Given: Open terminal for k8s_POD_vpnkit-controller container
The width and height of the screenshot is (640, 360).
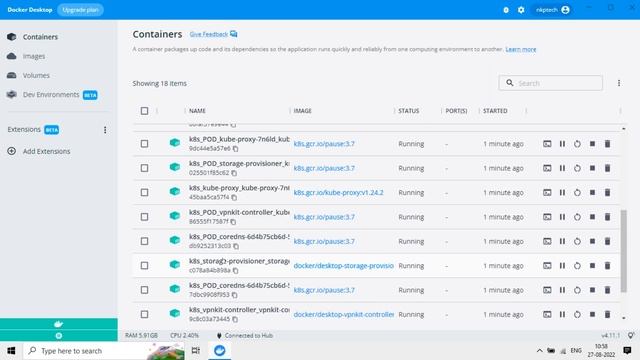Looking at the screenshot, I should pos(547,217).
